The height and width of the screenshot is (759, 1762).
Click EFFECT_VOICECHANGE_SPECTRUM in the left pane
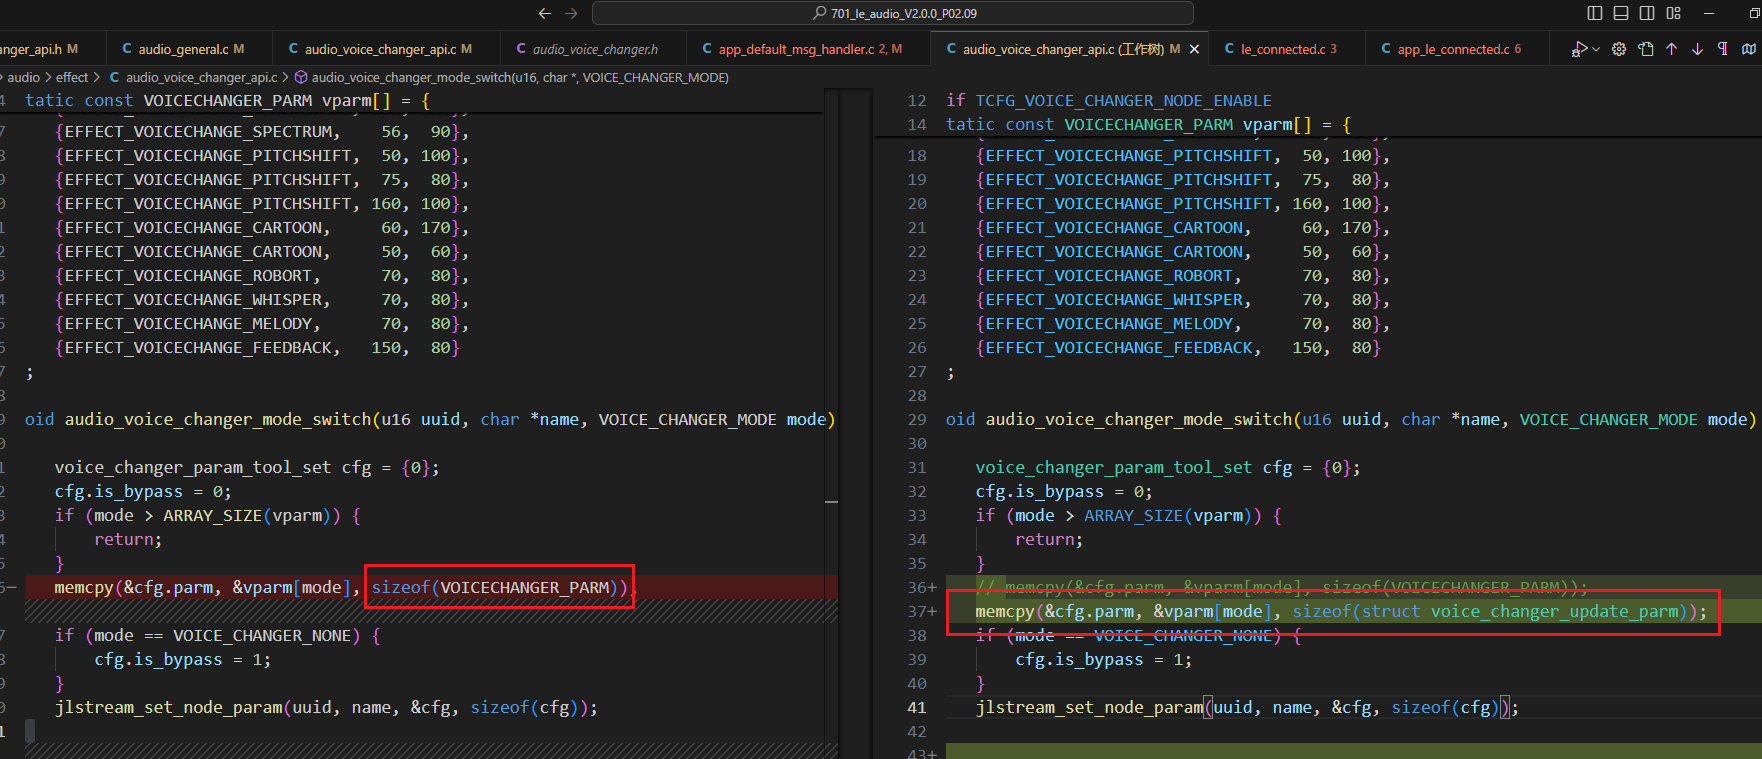point(198,131)
